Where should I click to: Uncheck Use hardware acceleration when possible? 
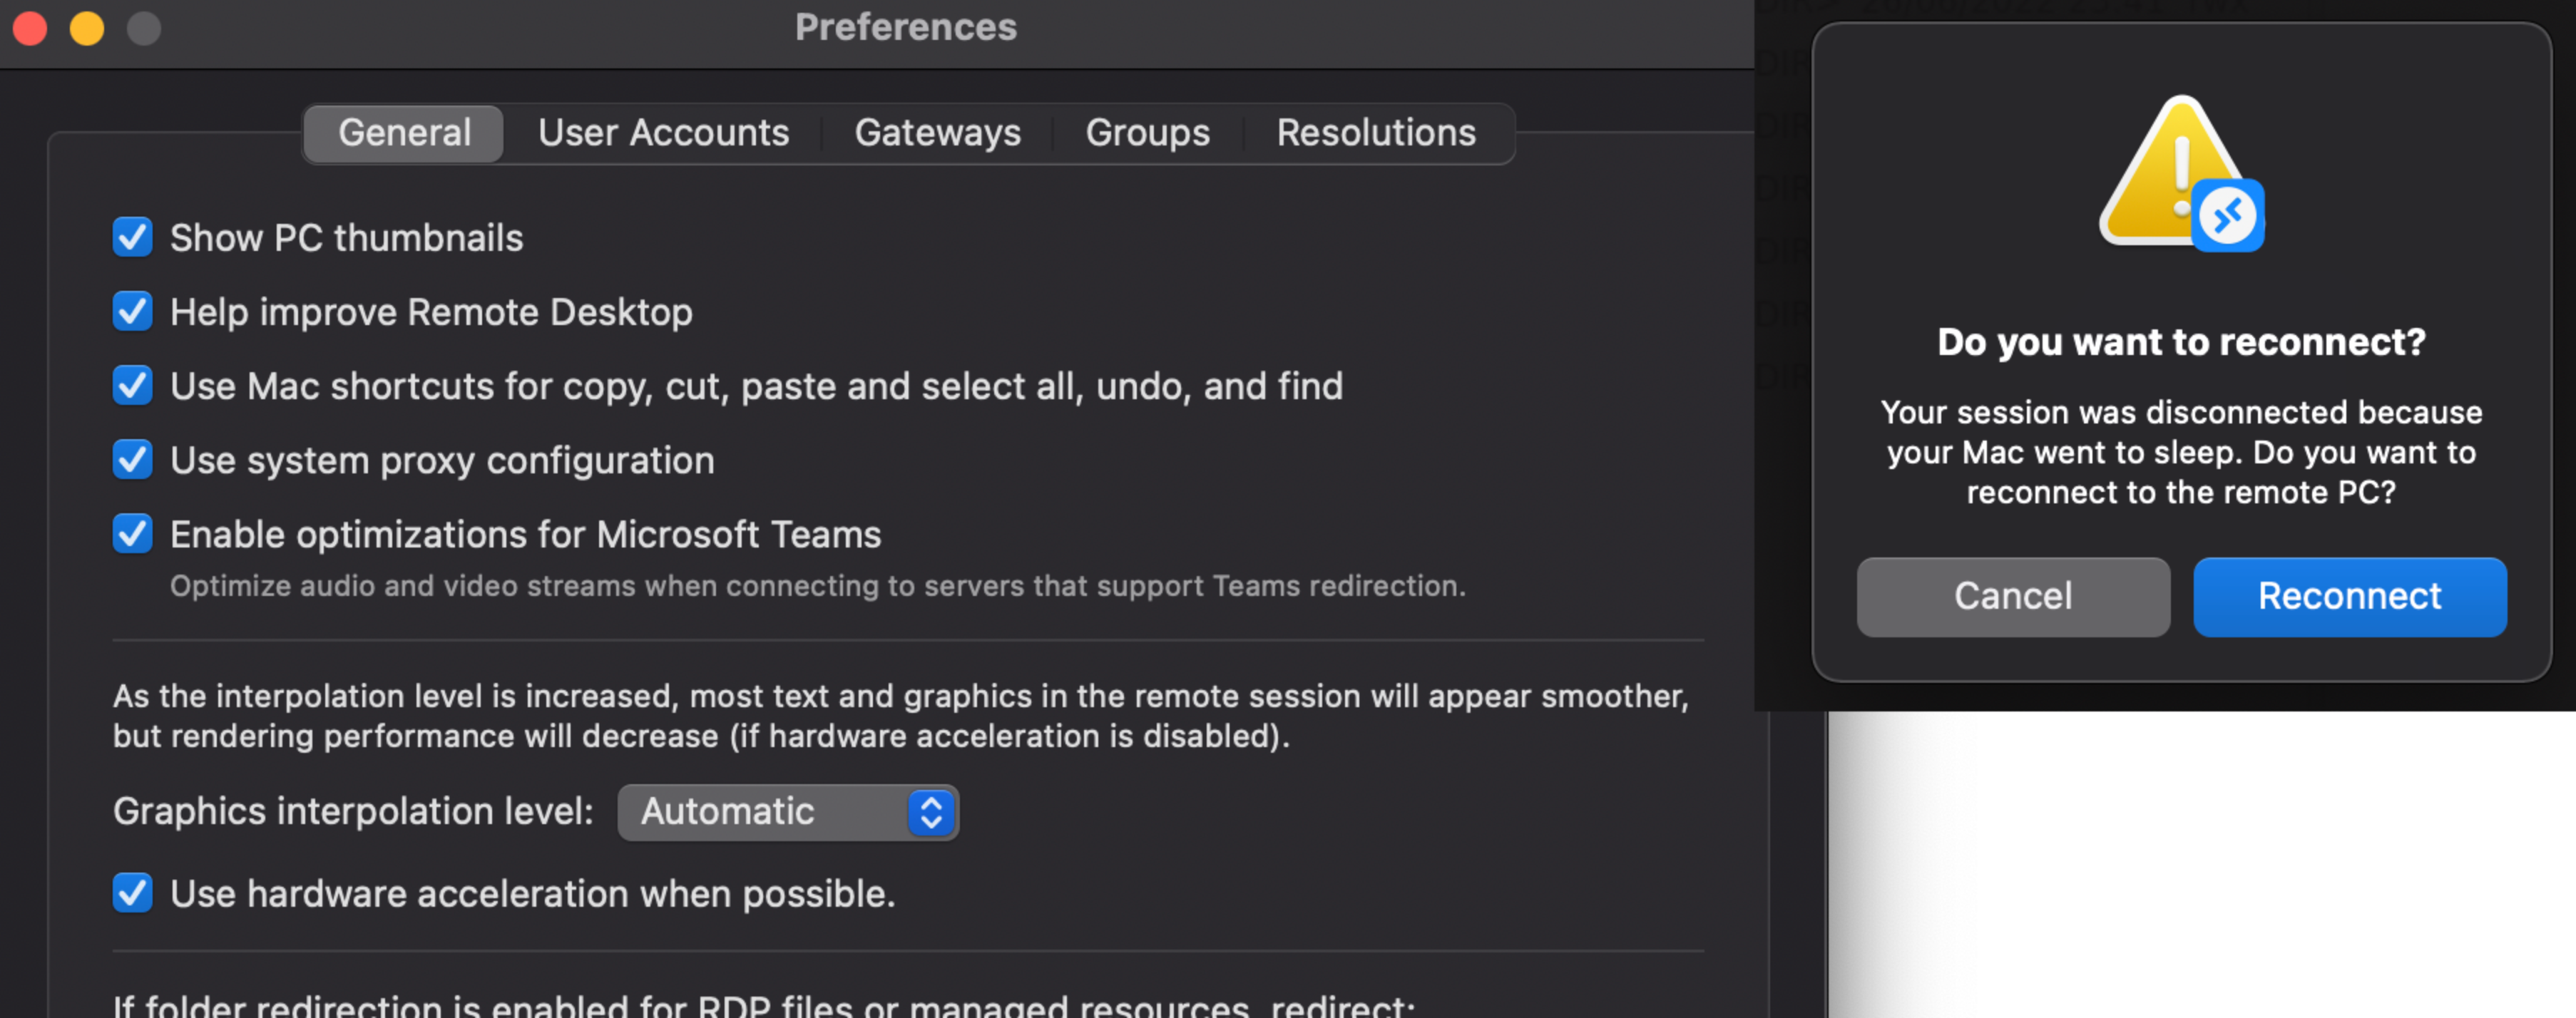[131, 894]
